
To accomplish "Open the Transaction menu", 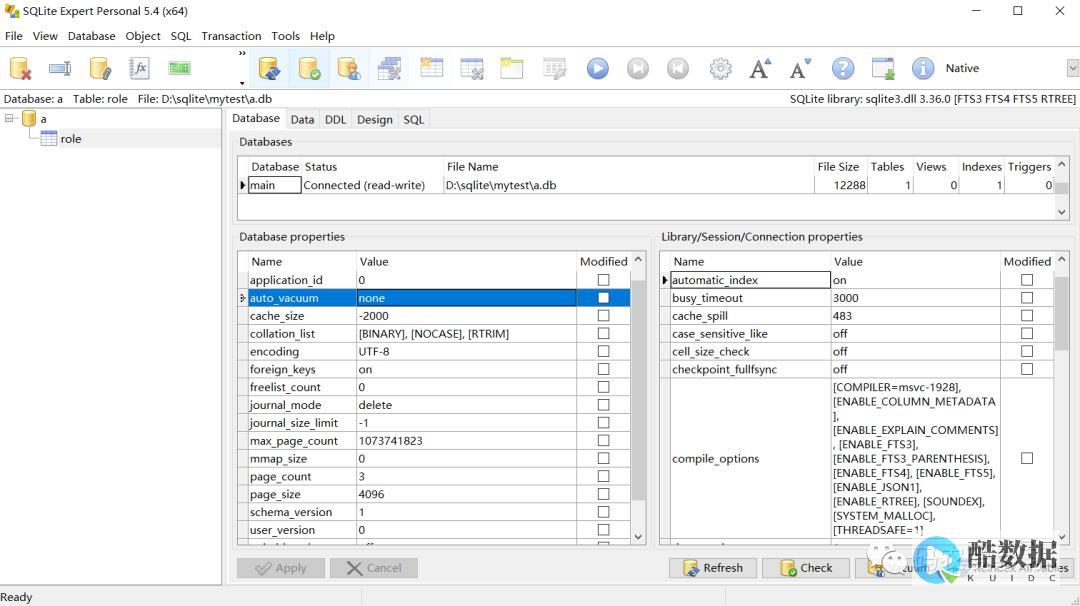I will [231, 36].
